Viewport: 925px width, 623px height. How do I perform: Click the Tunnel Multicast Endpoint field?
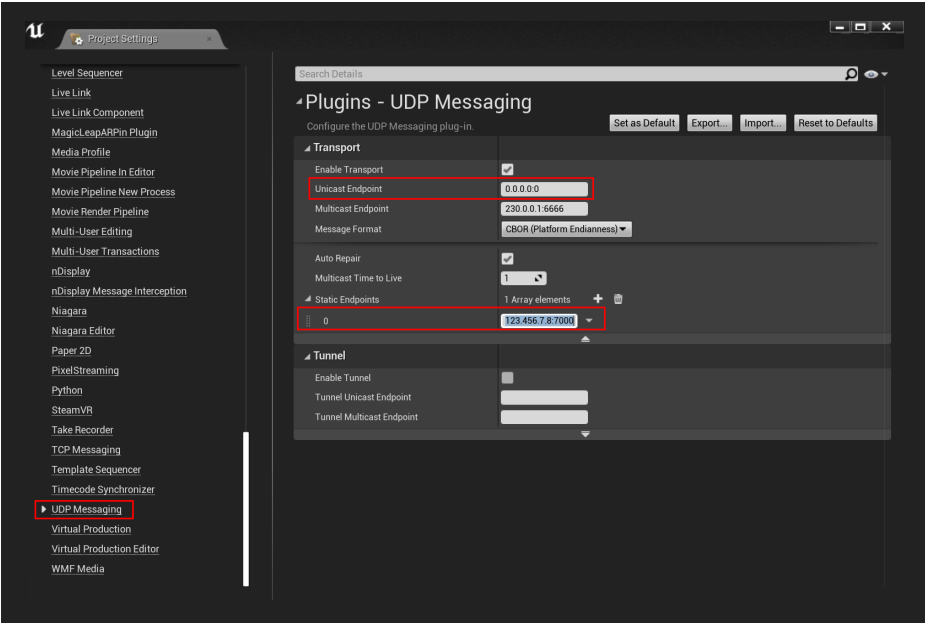[544, 417]
